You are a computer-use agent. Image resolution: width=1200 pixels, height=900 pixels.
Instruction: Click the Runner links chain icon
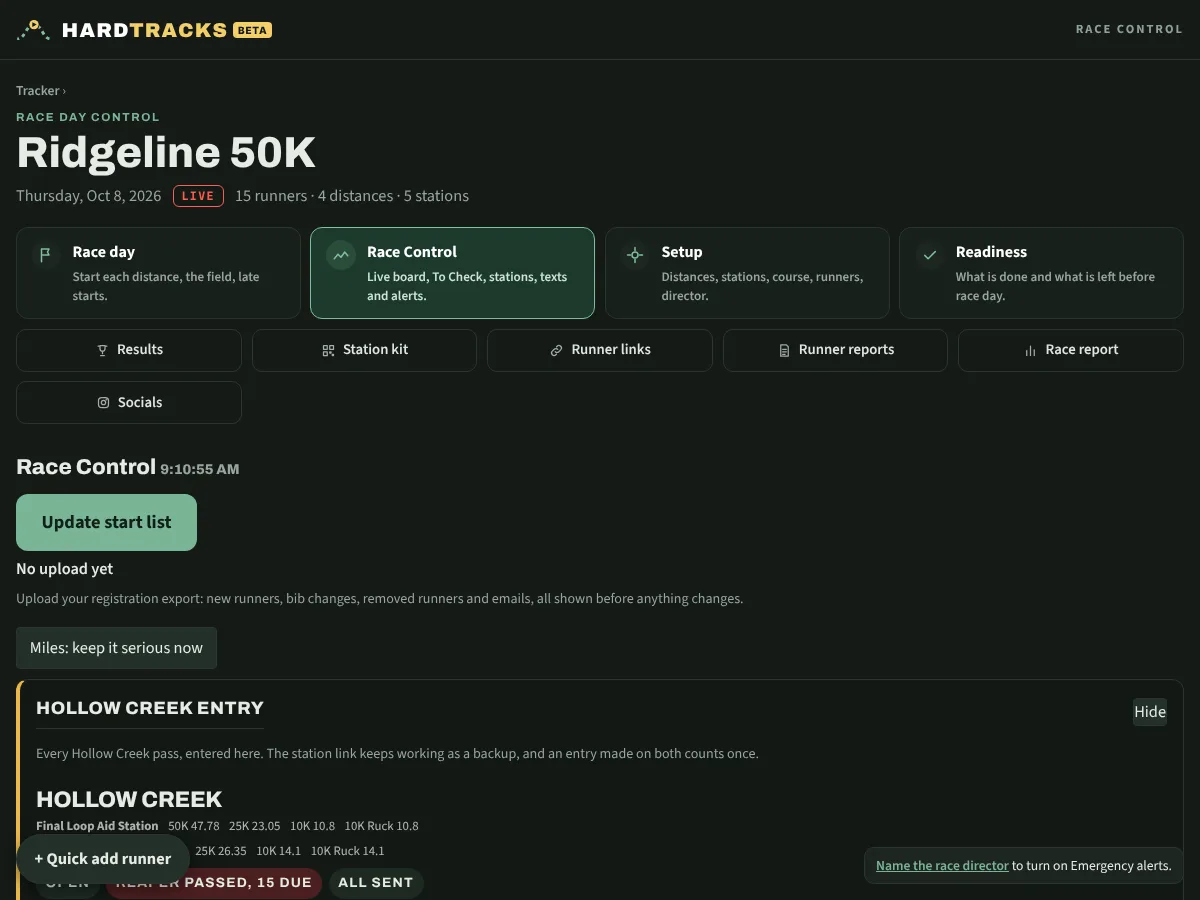point(556,350)
